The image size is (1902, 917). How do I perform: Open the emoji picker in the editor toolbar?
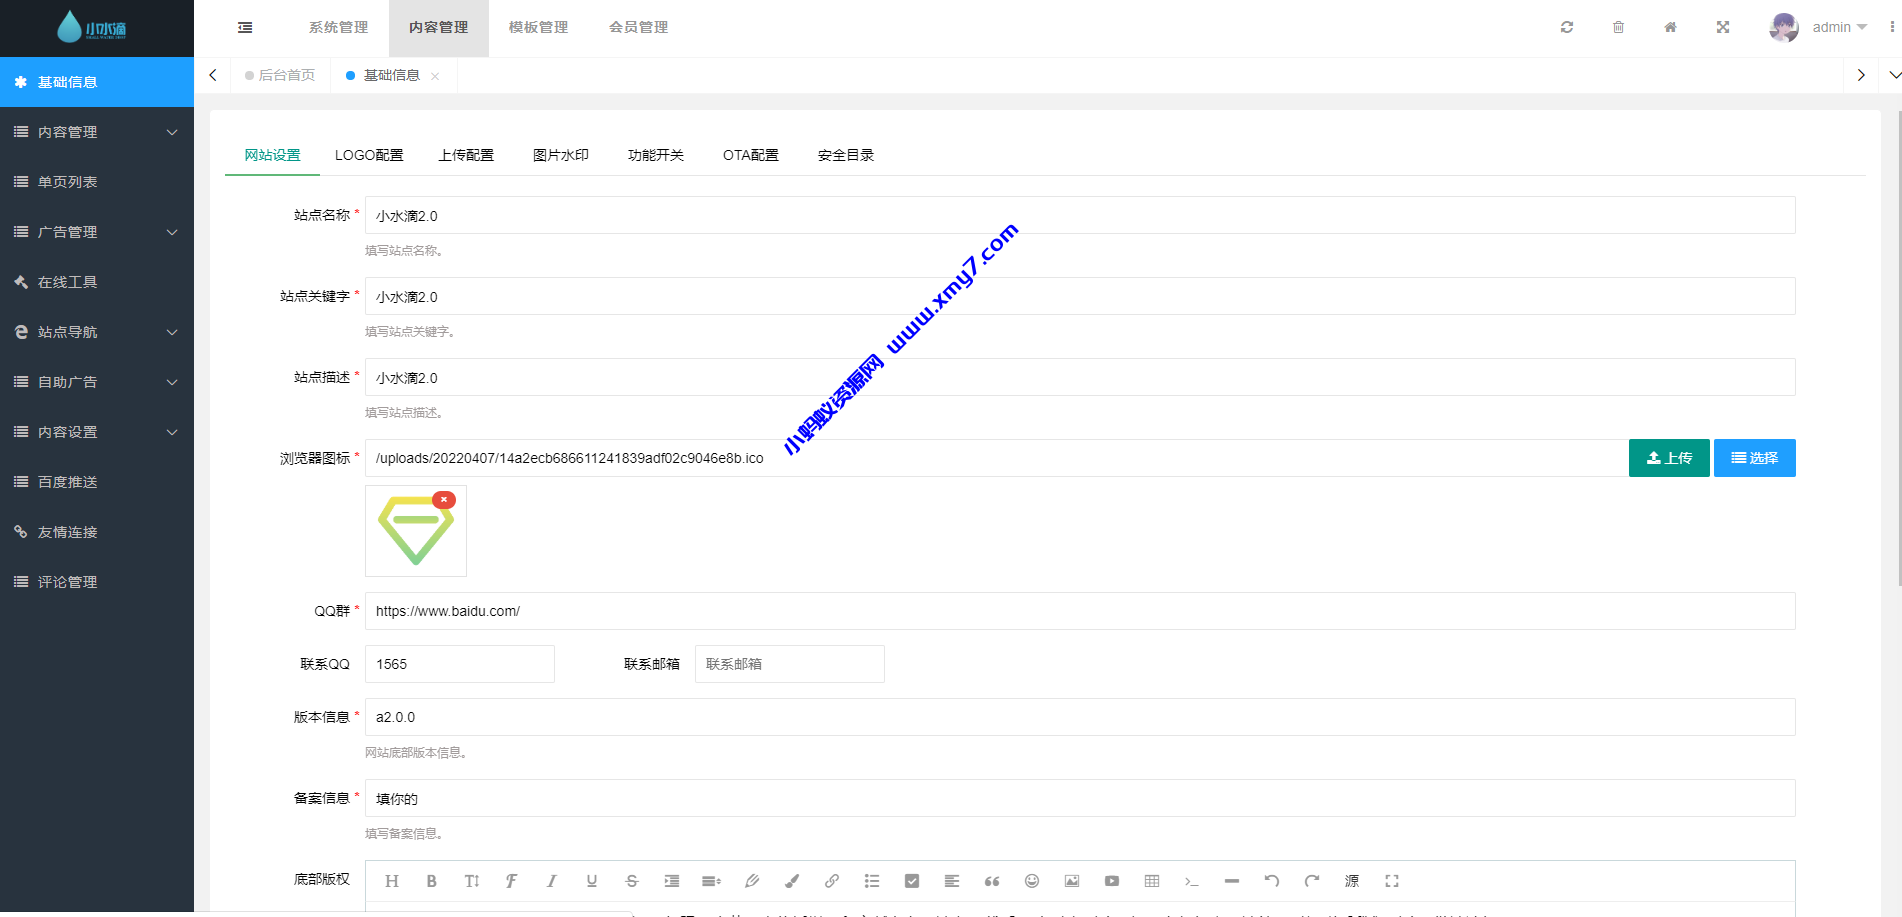1031,881
